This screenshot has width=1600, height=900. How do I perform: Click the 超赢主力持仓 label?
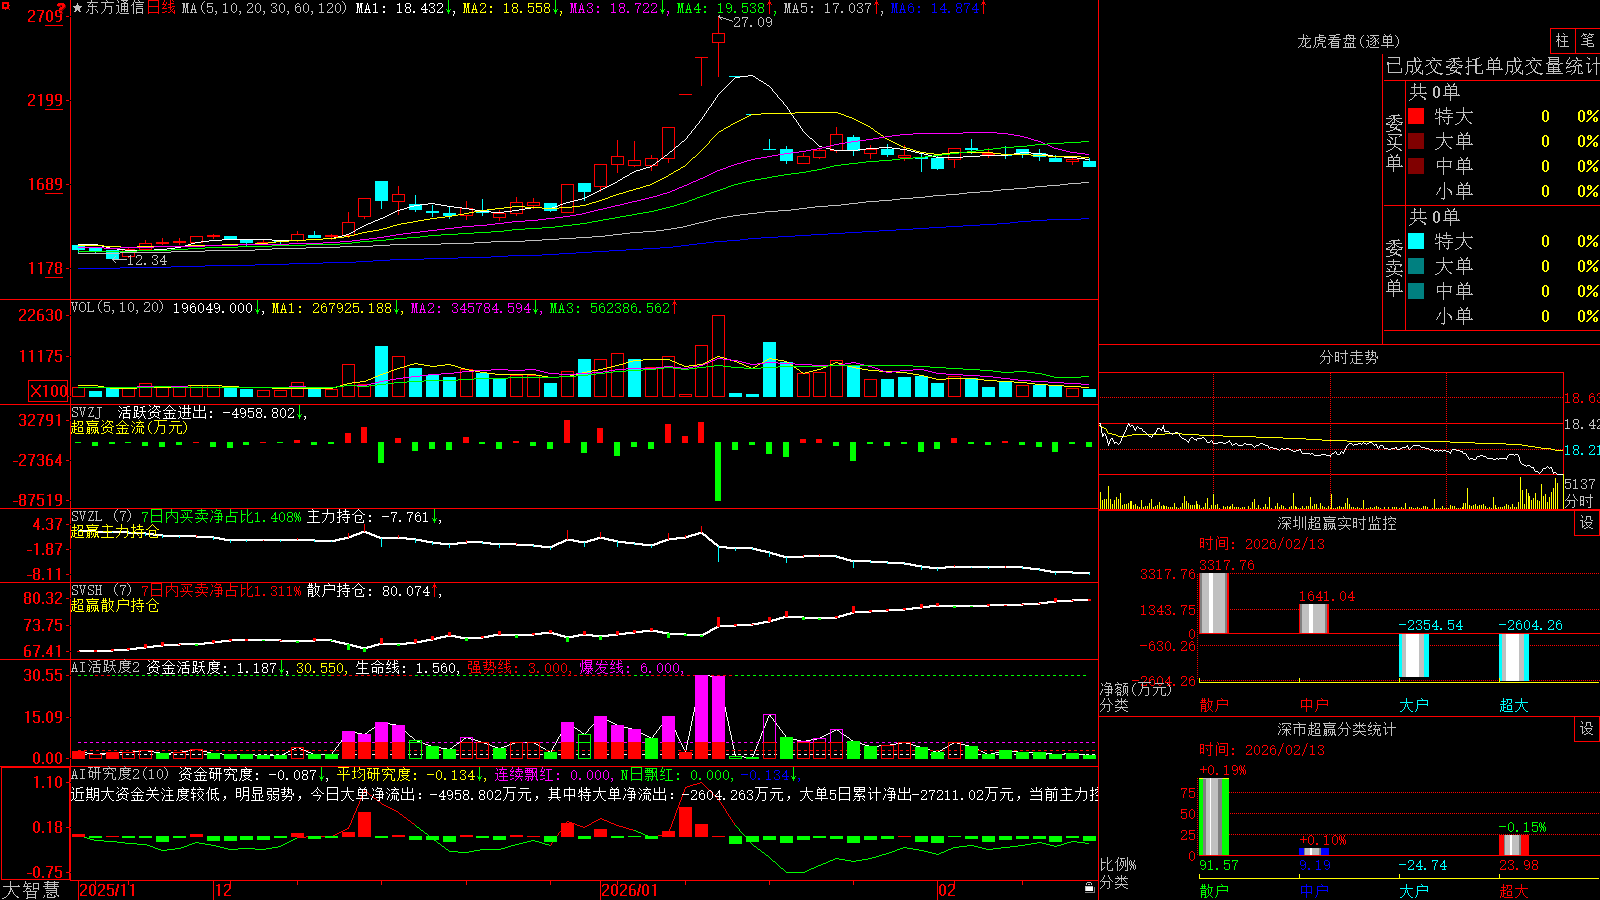pyautogui.click(x=115, y=531)
